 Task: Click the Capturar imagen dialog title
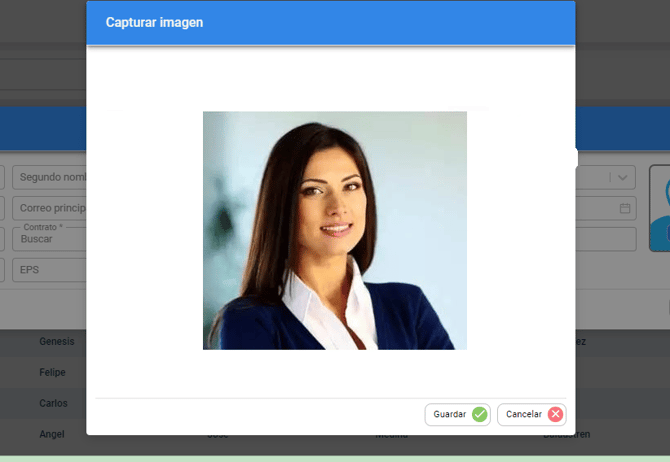[154, 22]
